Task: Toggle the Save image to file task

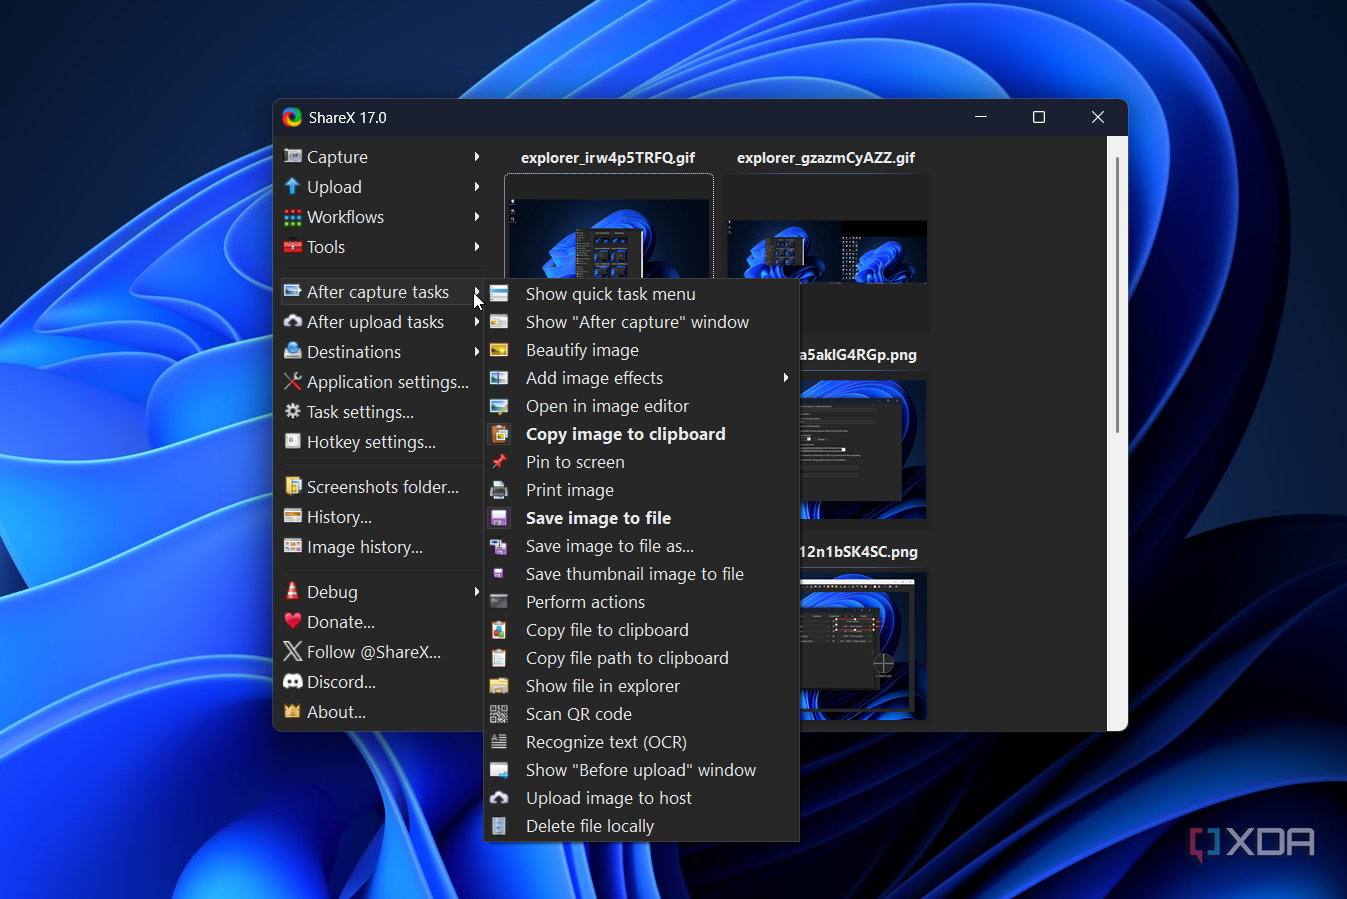Action: click(x=598, y=518)
